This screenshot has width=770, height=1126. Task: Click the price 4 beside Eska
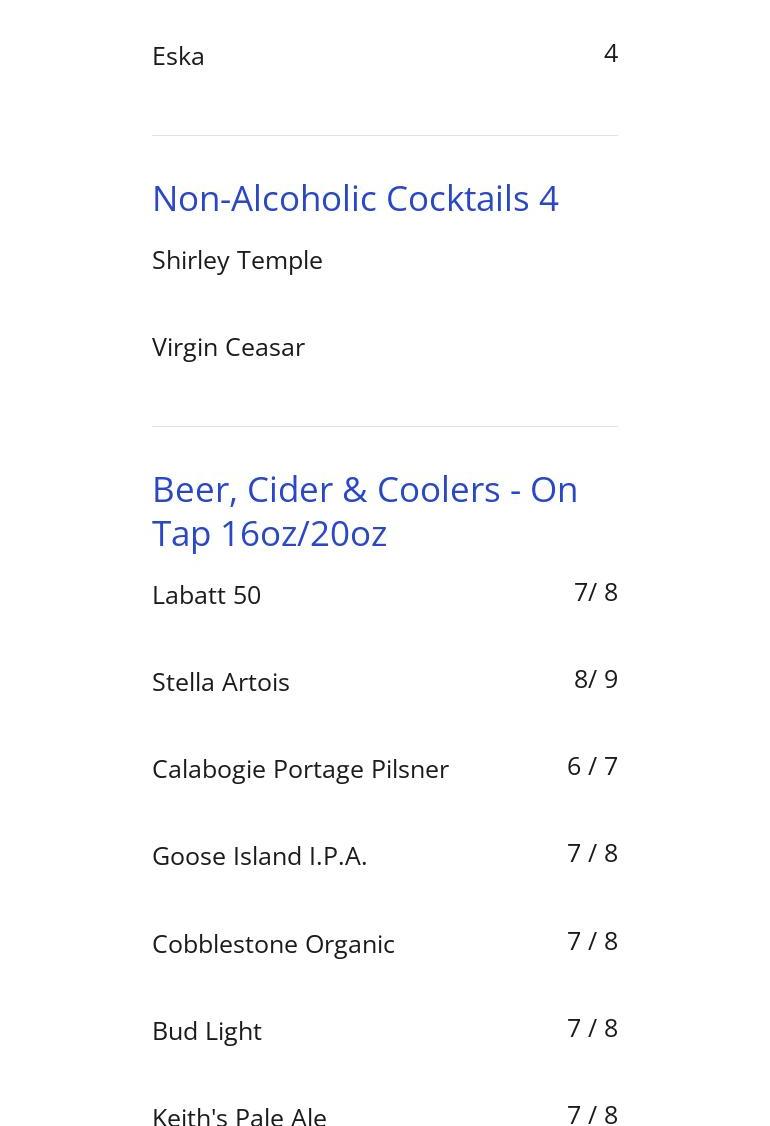(610, 53)
